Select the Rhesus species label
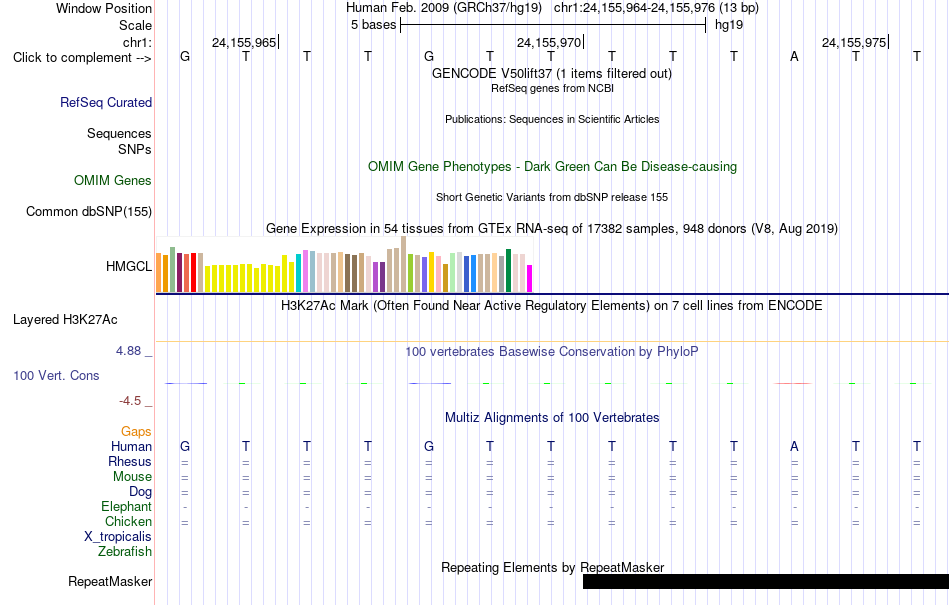 pos(130,461)
